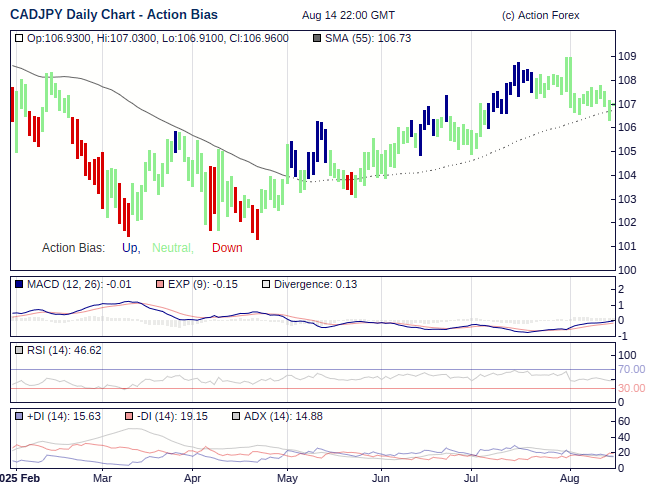Click the RSI (14) legend square
The width and height of the screenshot is (650, 489).
(19, 351)
